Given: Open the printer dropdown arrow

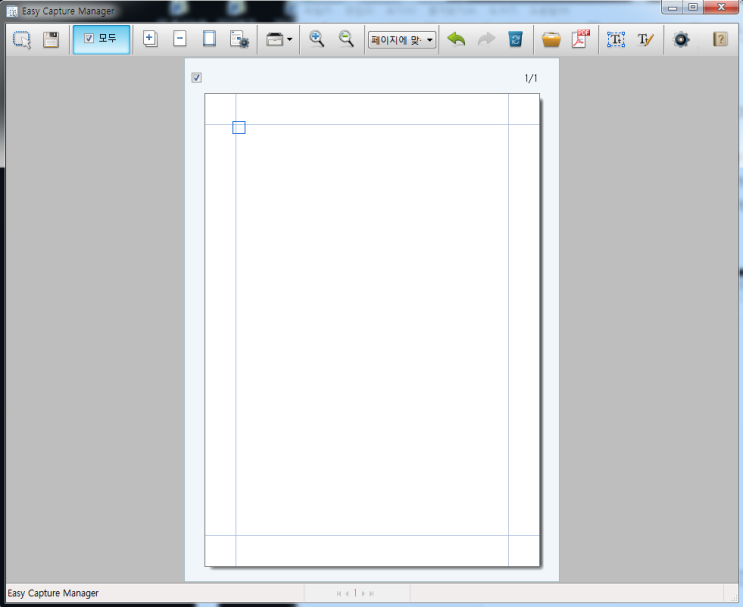Looking at the screenshot, I should [290, 40].
